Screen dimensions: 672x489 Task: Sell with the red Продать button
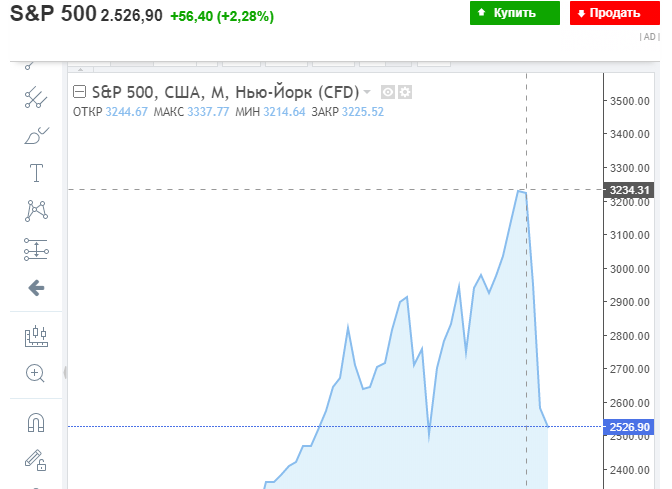point(615,13)
